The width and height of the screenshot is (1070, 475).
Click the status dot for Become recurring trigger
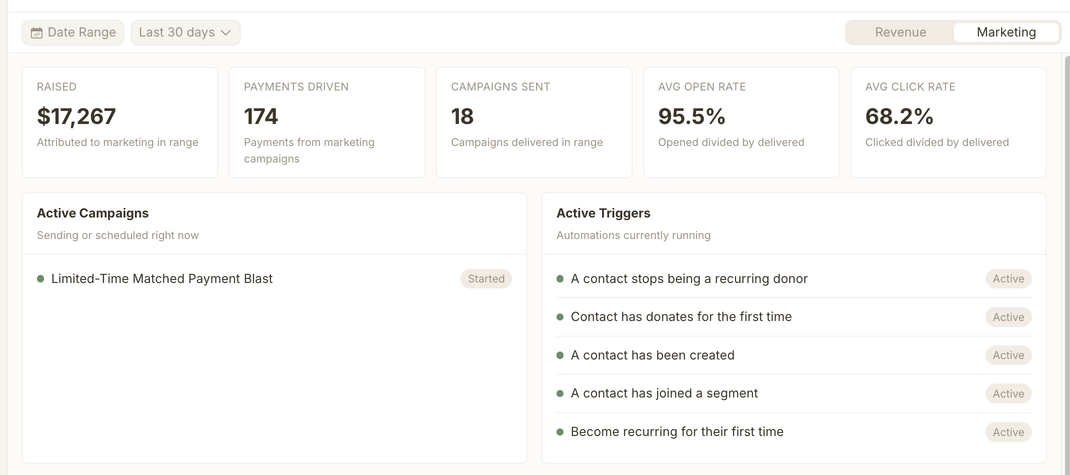560,431
